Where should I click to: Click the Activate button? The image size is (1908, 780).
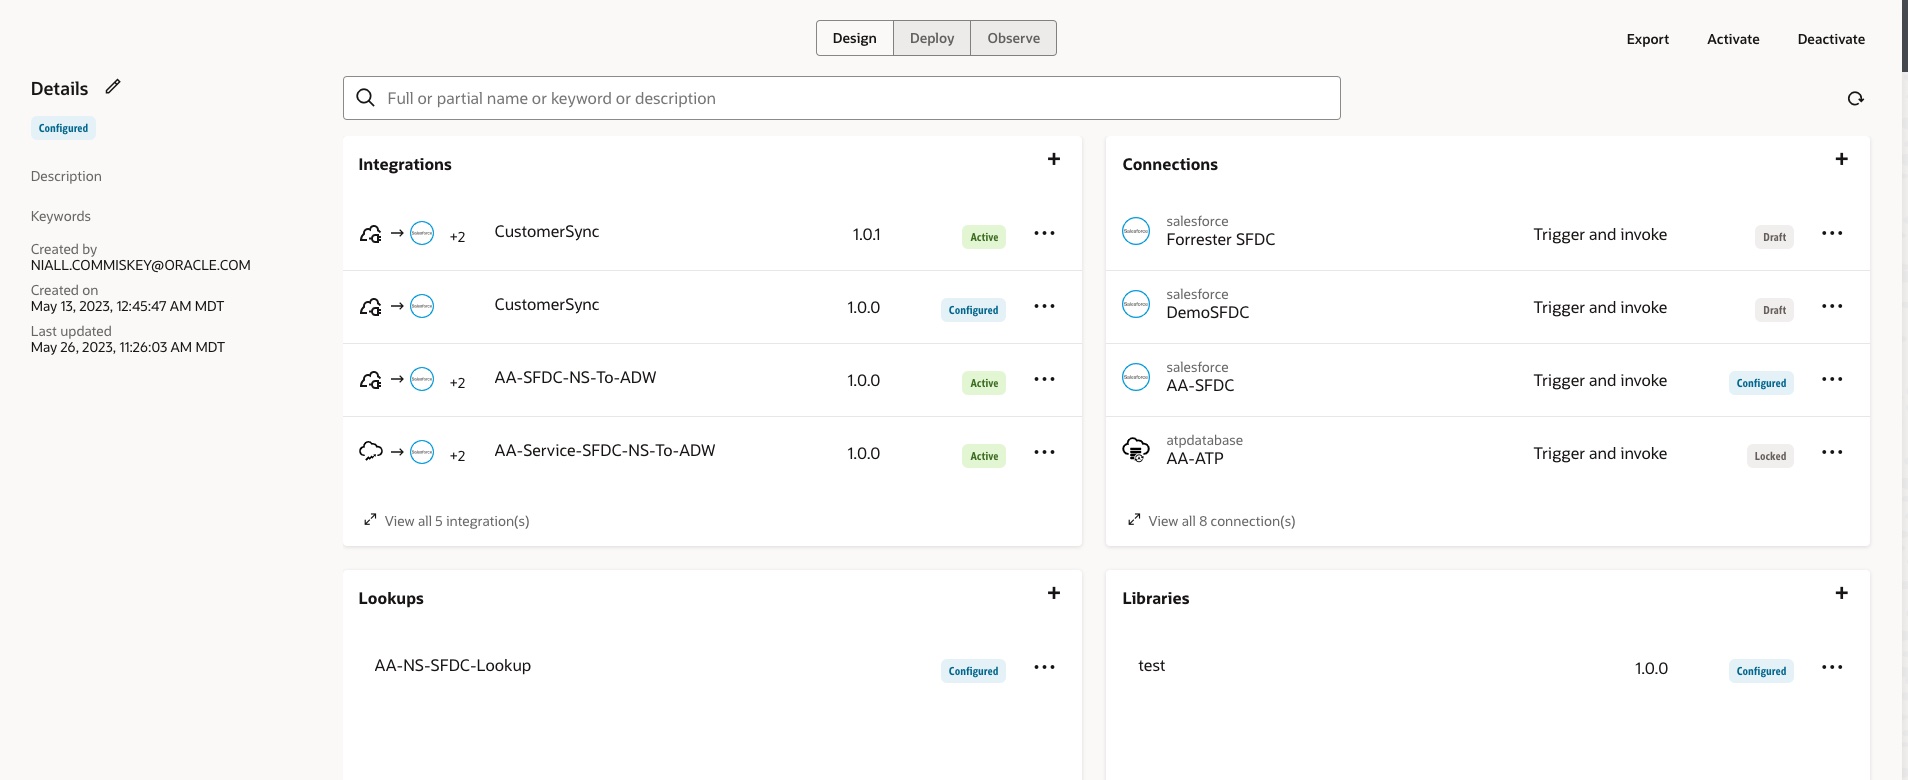1733,39
